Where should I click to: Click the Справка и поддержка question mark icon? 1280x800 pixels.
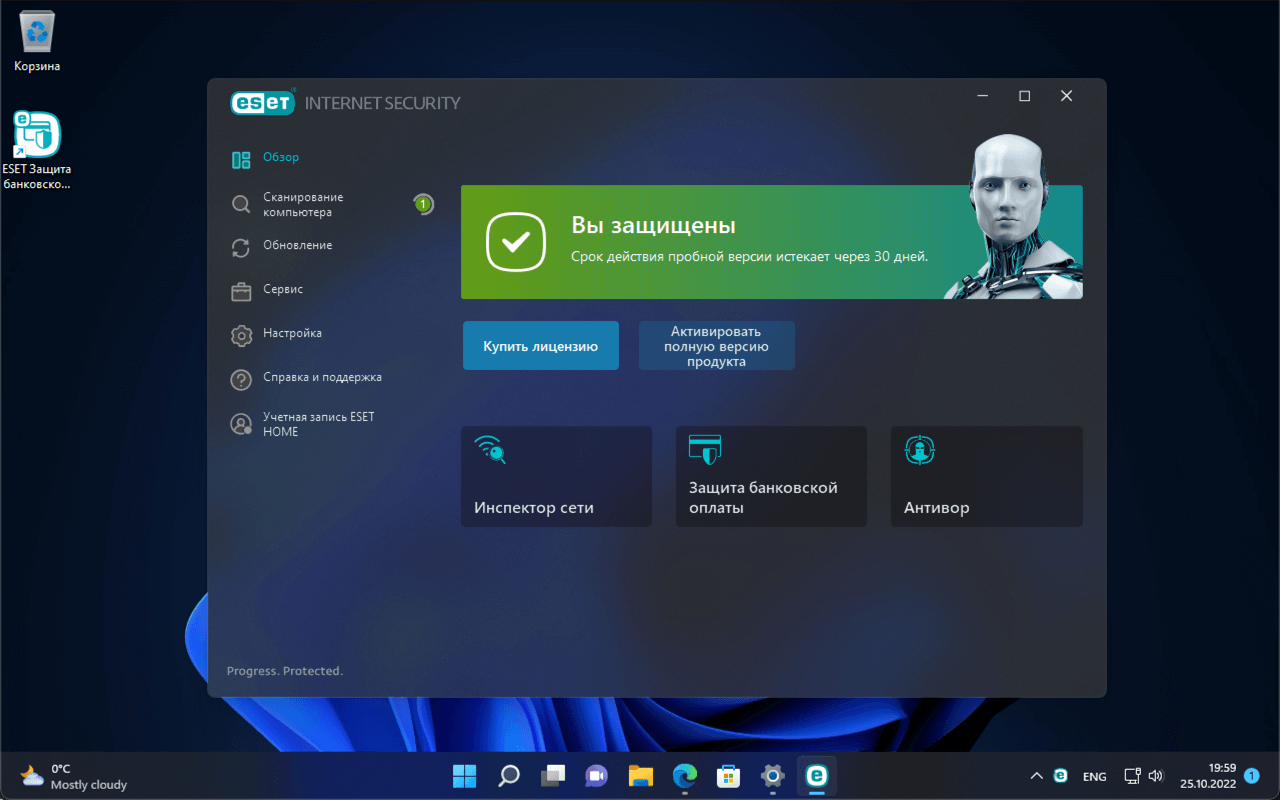(x=241, y=377)
